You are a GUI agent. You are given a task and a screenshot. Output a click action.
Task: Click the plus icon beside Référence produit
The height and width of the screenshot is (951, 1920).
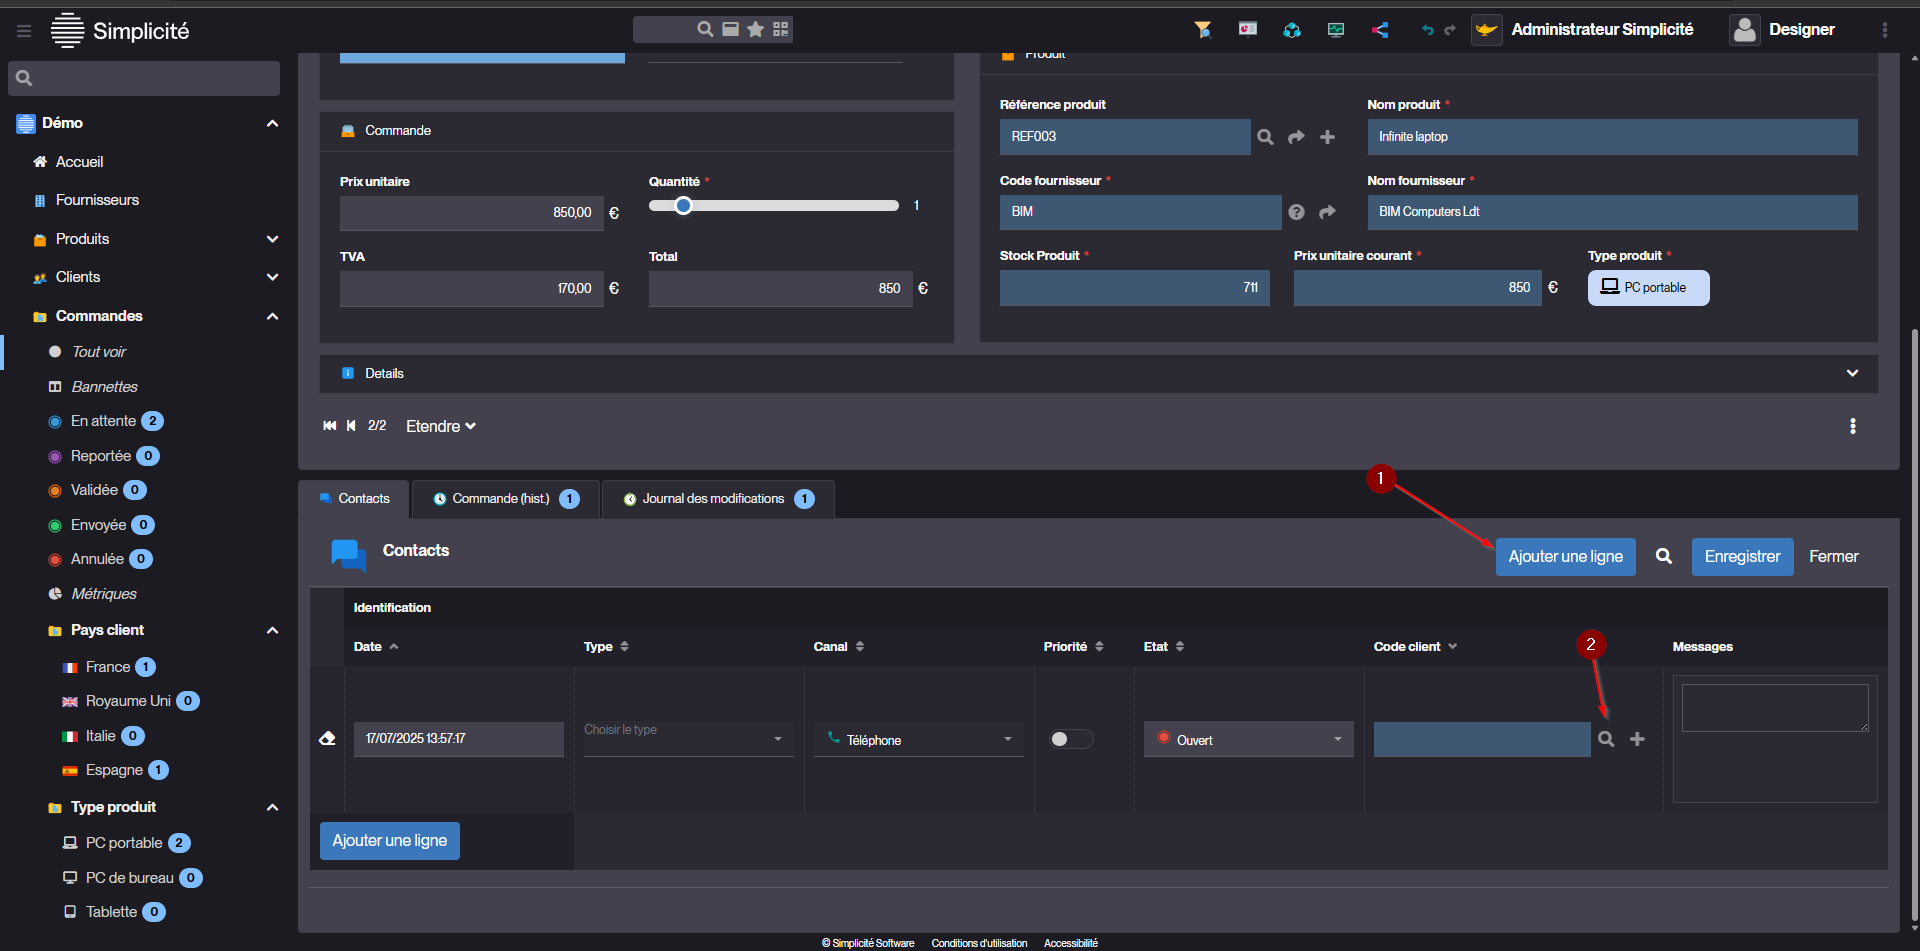pyautogui.click(x=1327, y=137)
